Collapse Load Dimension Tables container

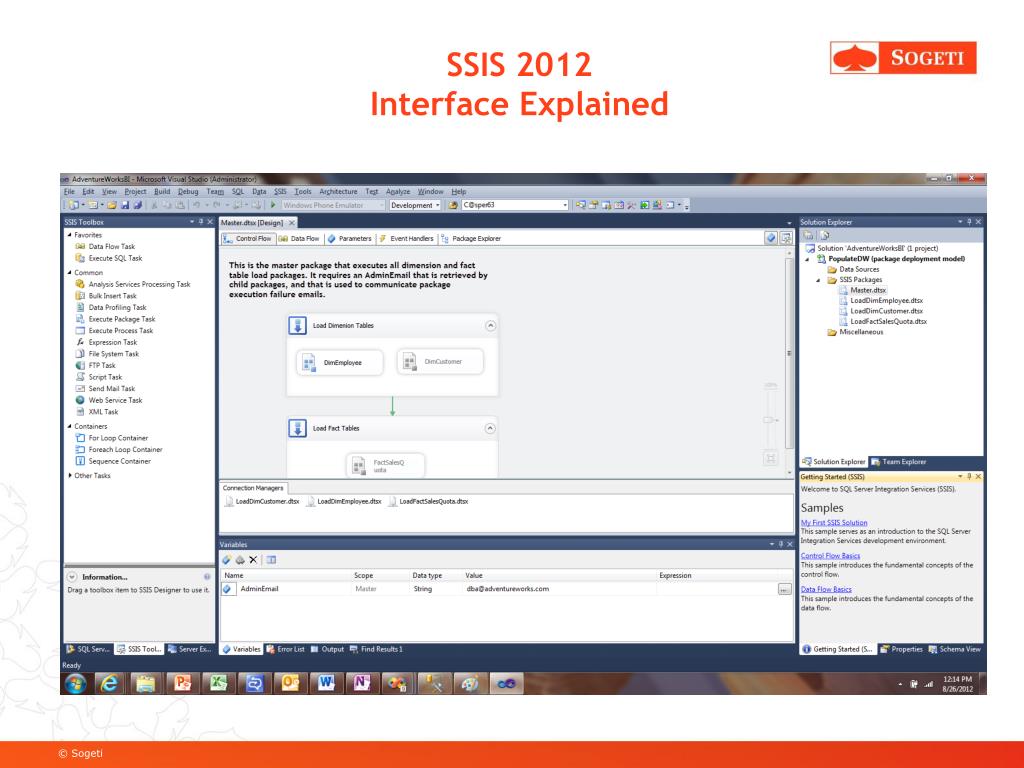[x=490, y=325]
